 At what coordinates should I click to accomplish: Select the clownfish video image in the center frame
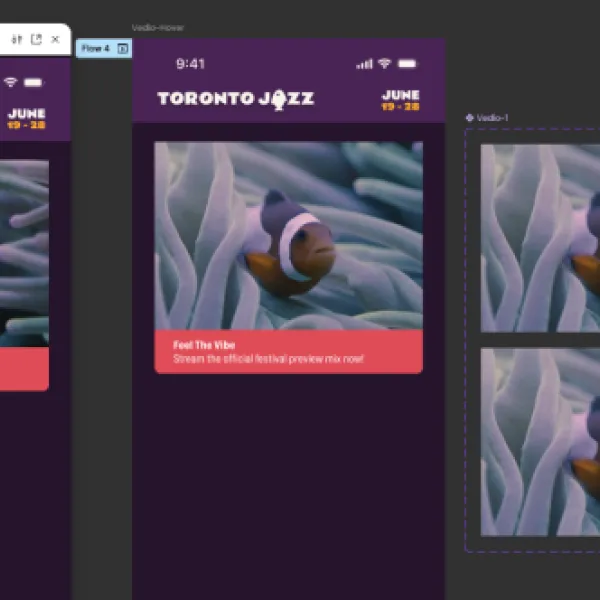[x=289, y=236]
